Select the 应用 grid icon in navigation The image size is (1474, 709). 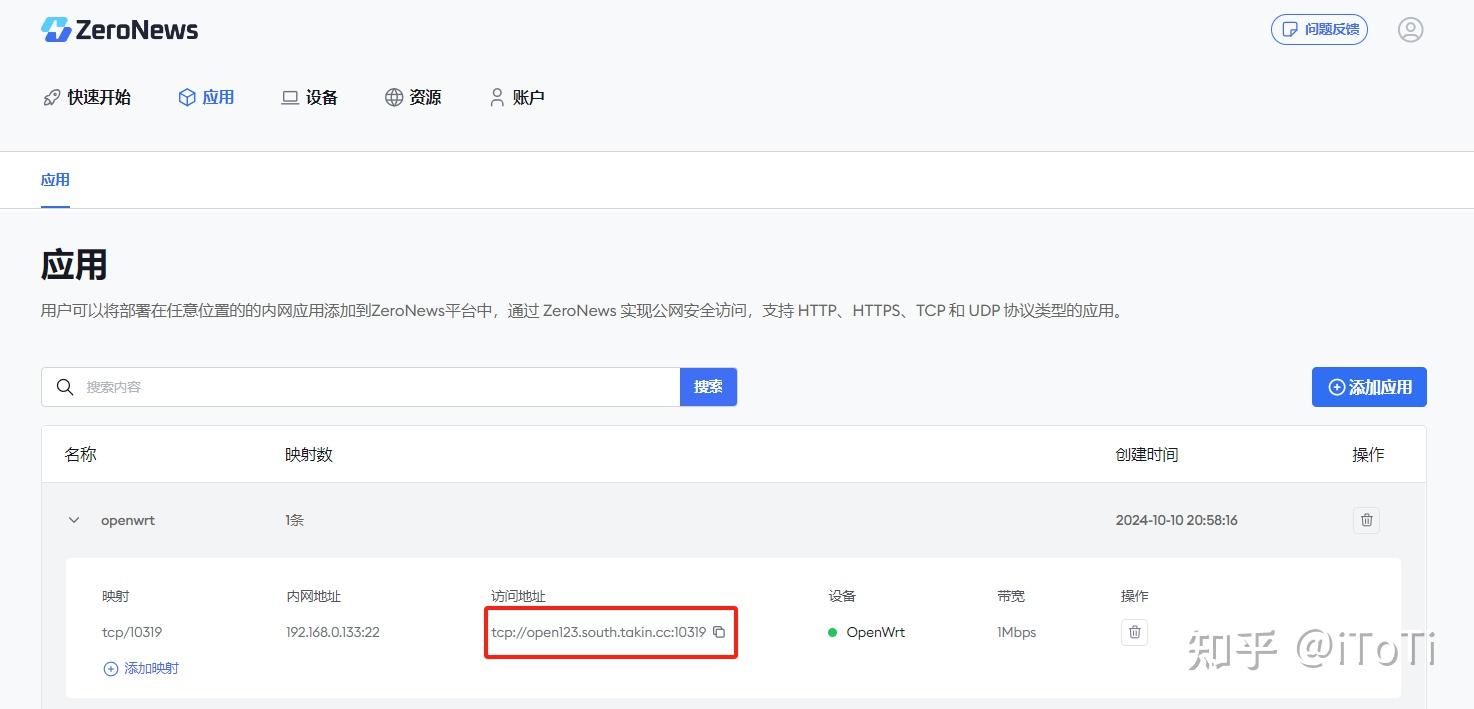[x=186, y=96]
